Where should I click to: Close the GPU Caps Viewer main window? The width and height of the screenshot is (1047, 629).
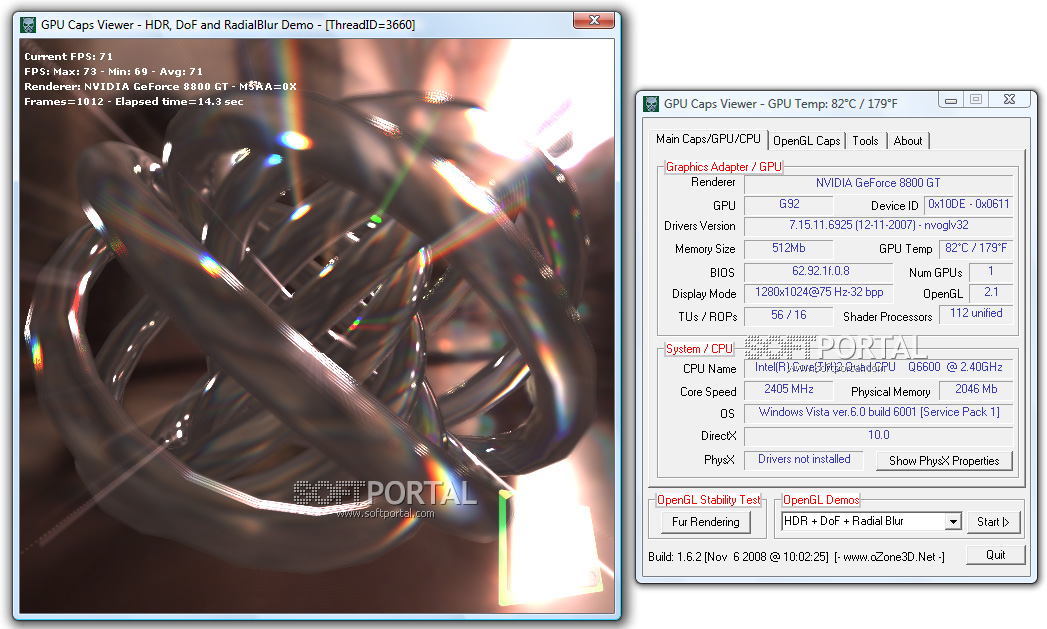pyautogui.click(x=1009, y=99)
